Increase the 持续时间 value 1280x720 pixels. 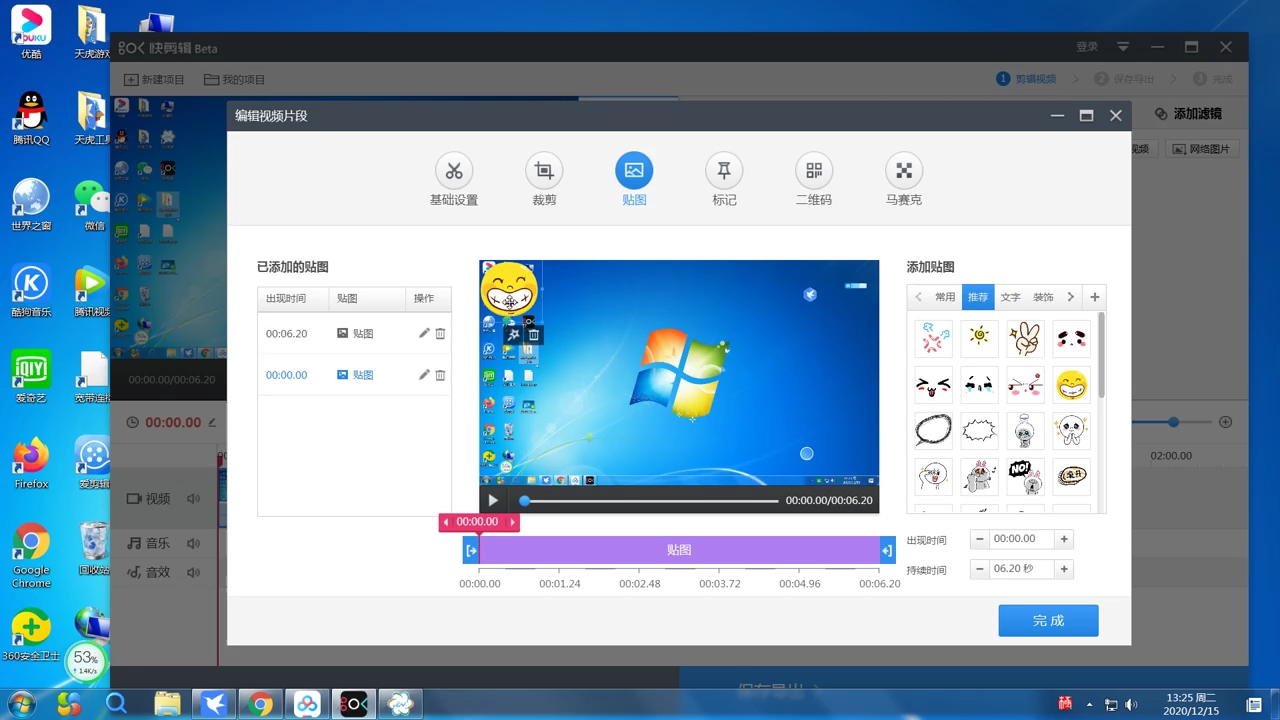point(1064,569)
